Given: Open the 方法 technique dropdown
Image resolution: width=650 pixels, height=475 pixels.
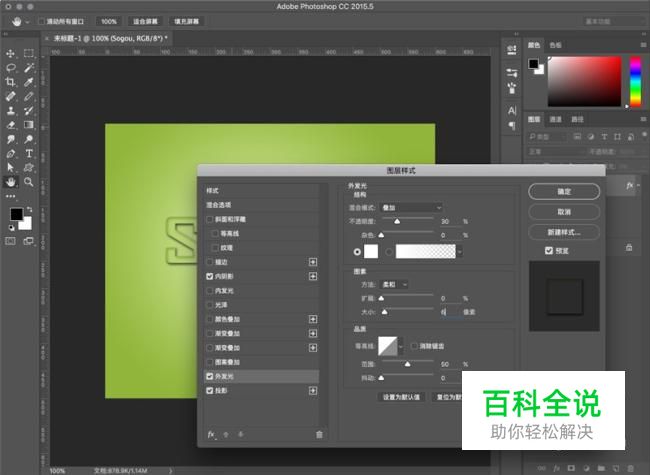Looking at the screenshot, I should point(394,284).
